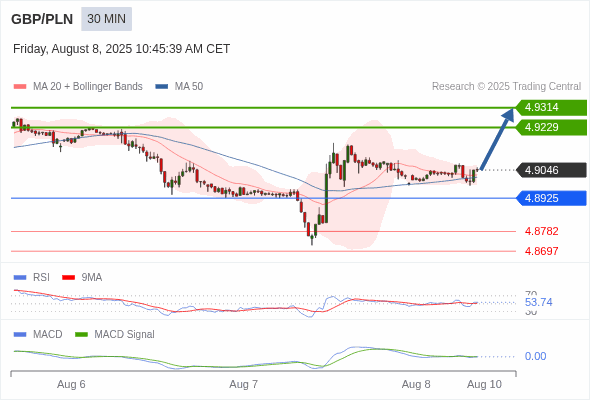Click the 4.8697 support level value
590x400 pixels.
pyautogui.click(x=541, y=251)
